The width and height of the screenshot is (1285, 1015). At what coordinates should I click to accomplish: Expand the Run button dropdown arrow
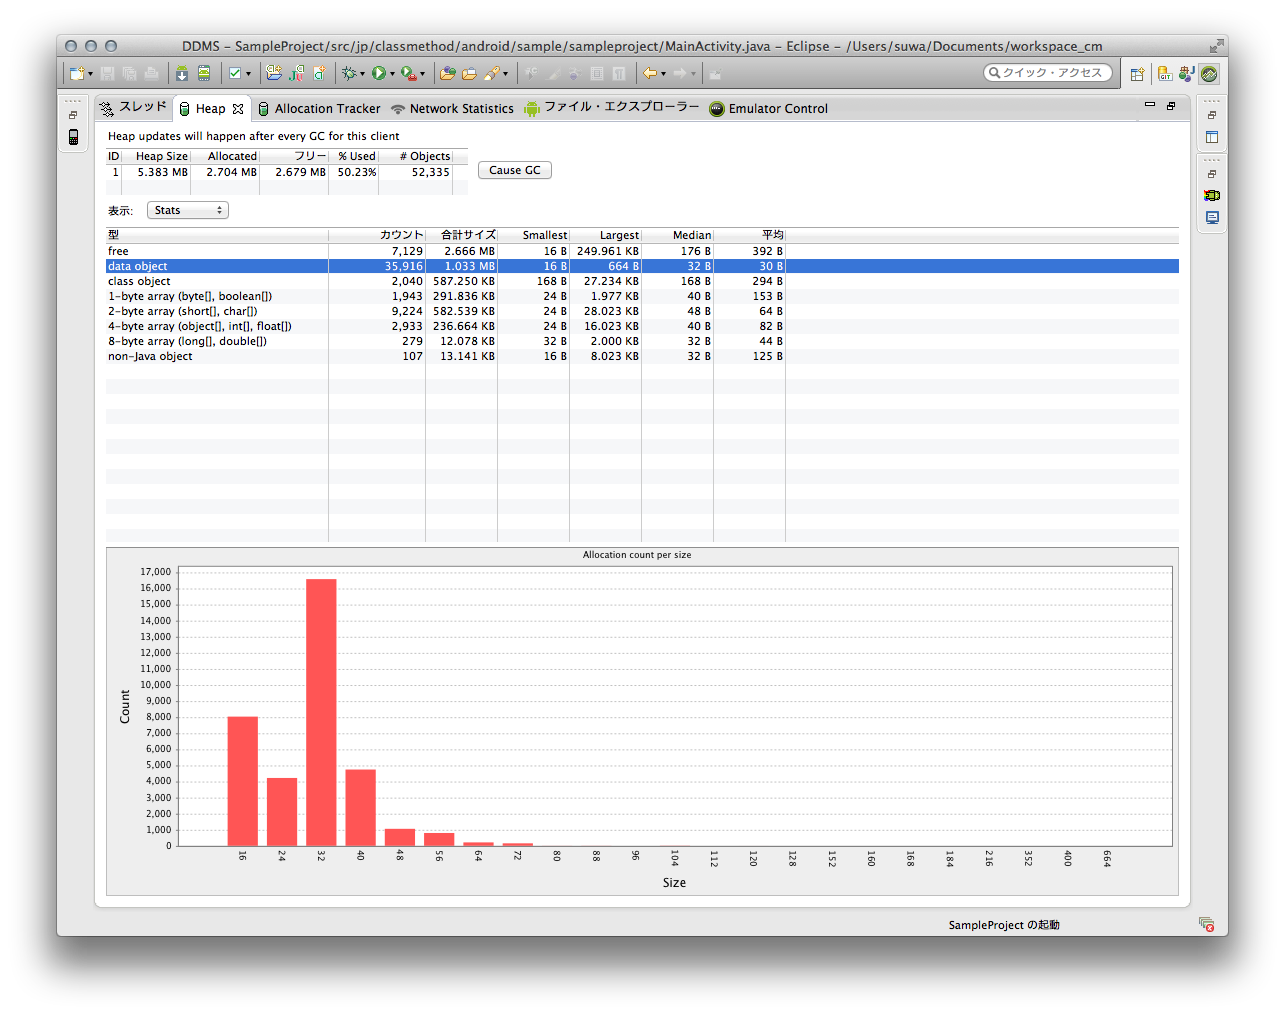tap(392, 74)
